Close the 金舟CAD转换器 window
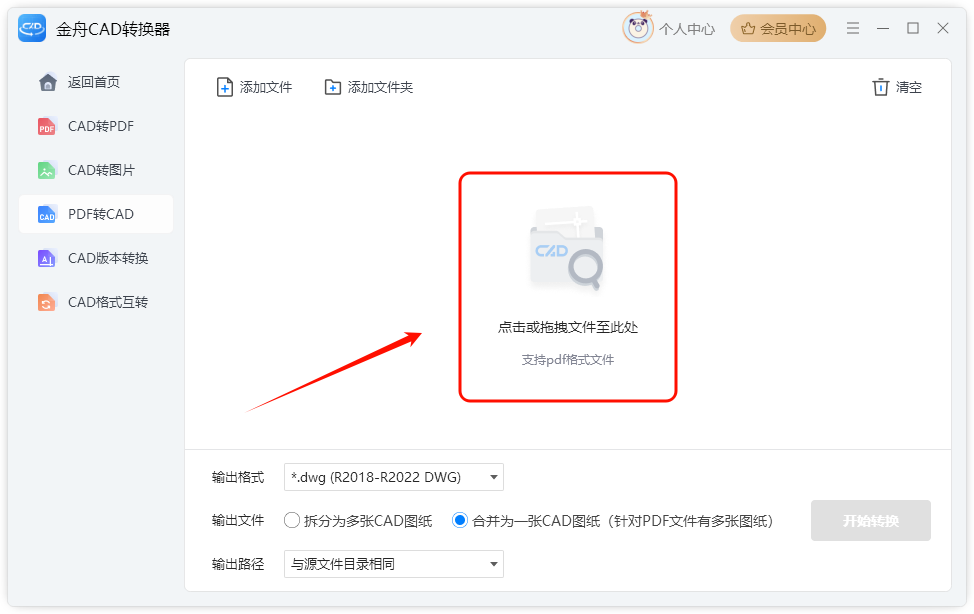 943,28
